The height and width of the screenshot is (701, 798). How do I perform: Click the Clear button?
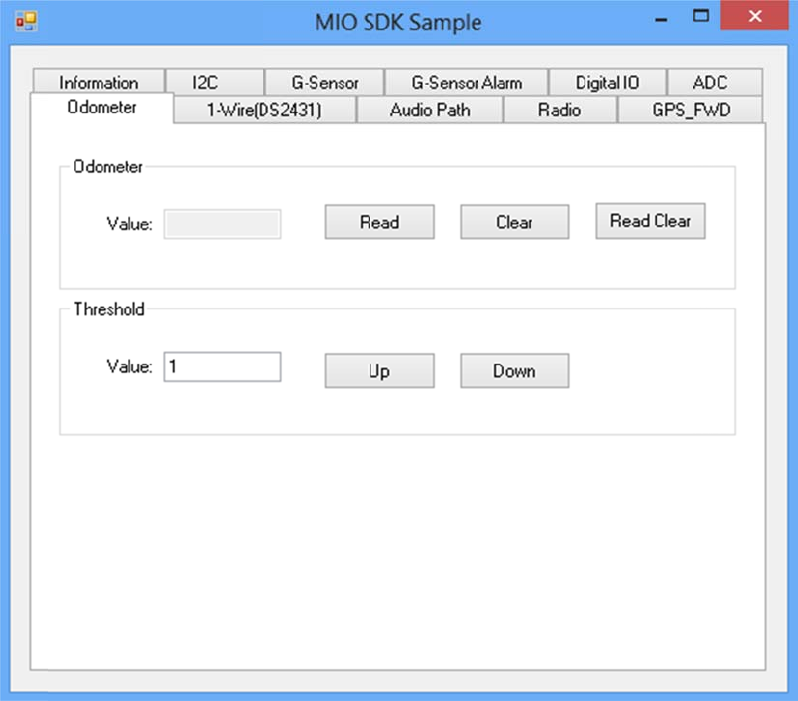click(515, 222)
